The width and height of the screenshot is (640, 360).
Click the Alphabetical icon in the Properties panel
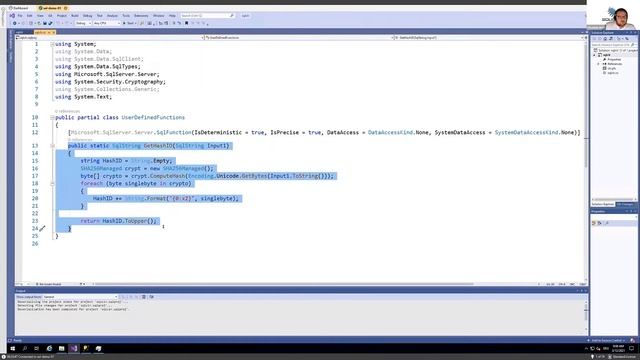coord(600,223)
